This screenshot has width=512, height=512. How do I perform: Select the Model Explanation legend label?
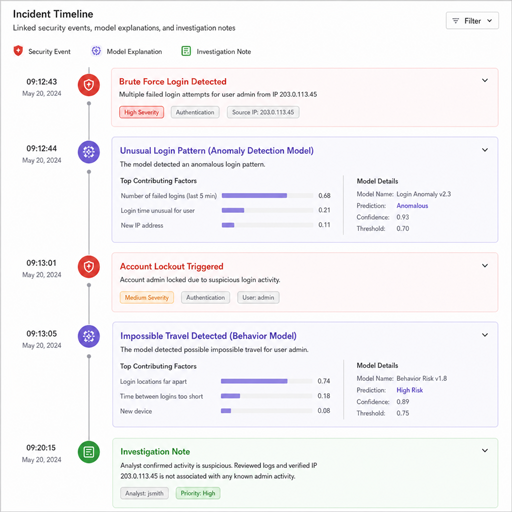tap(134, 52)
